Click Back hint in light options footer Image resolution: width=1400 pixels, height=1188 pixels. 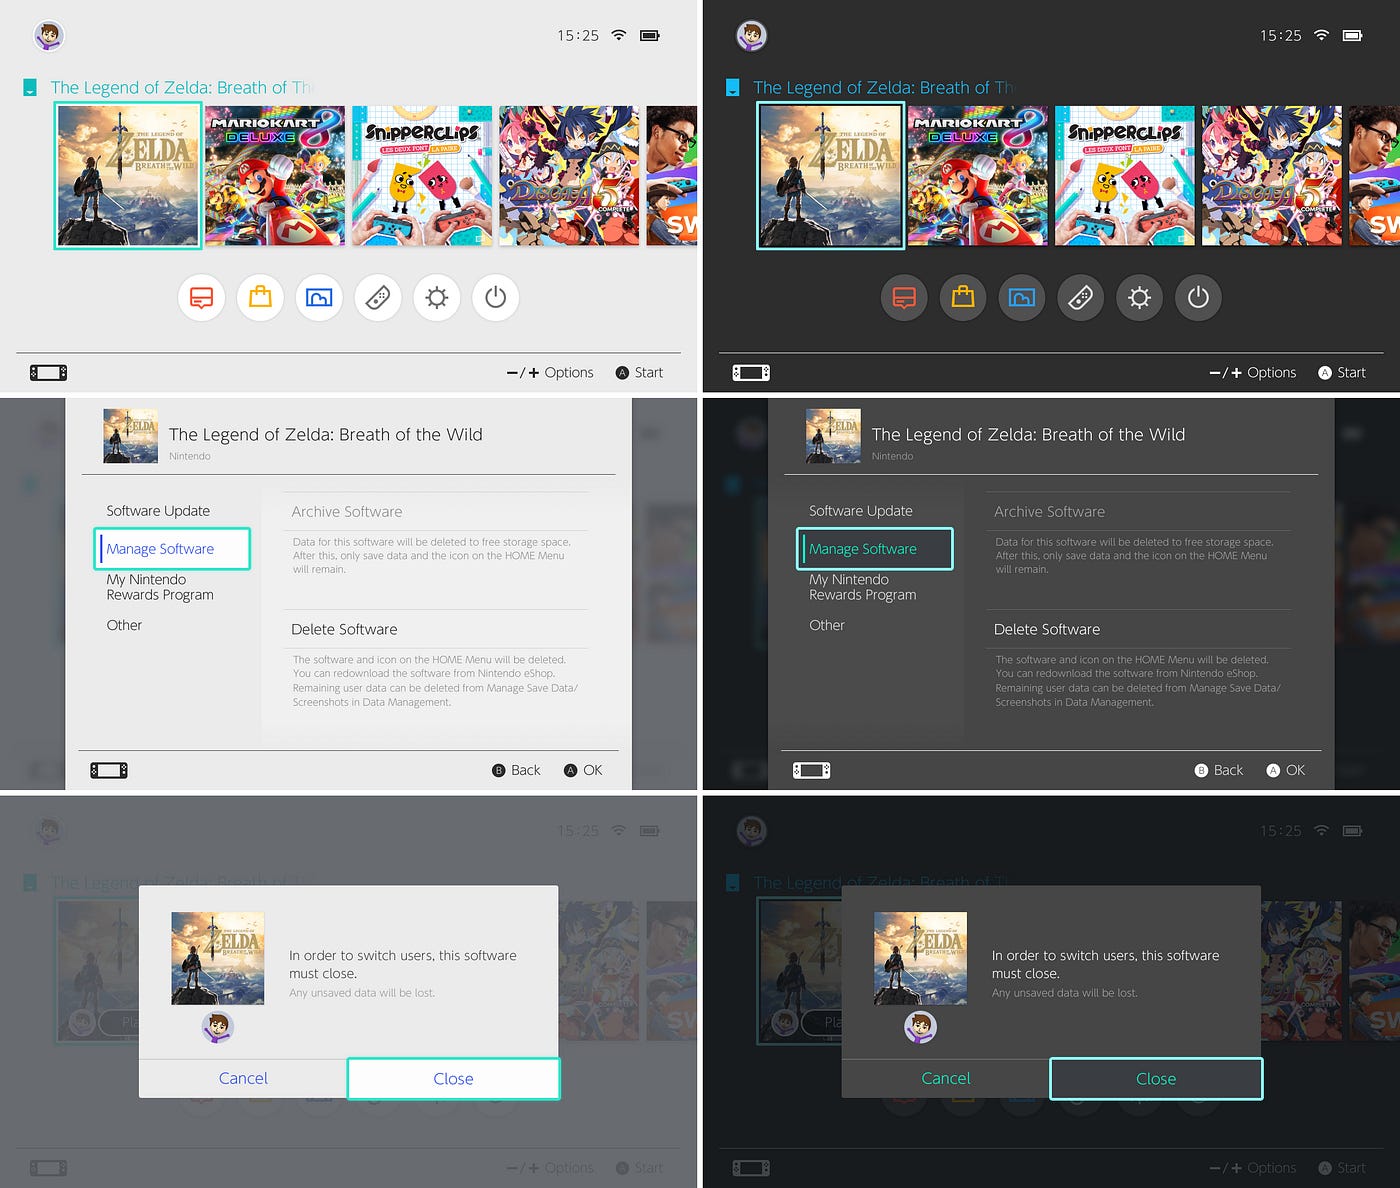pyautogui.click(x=516, y=770)
